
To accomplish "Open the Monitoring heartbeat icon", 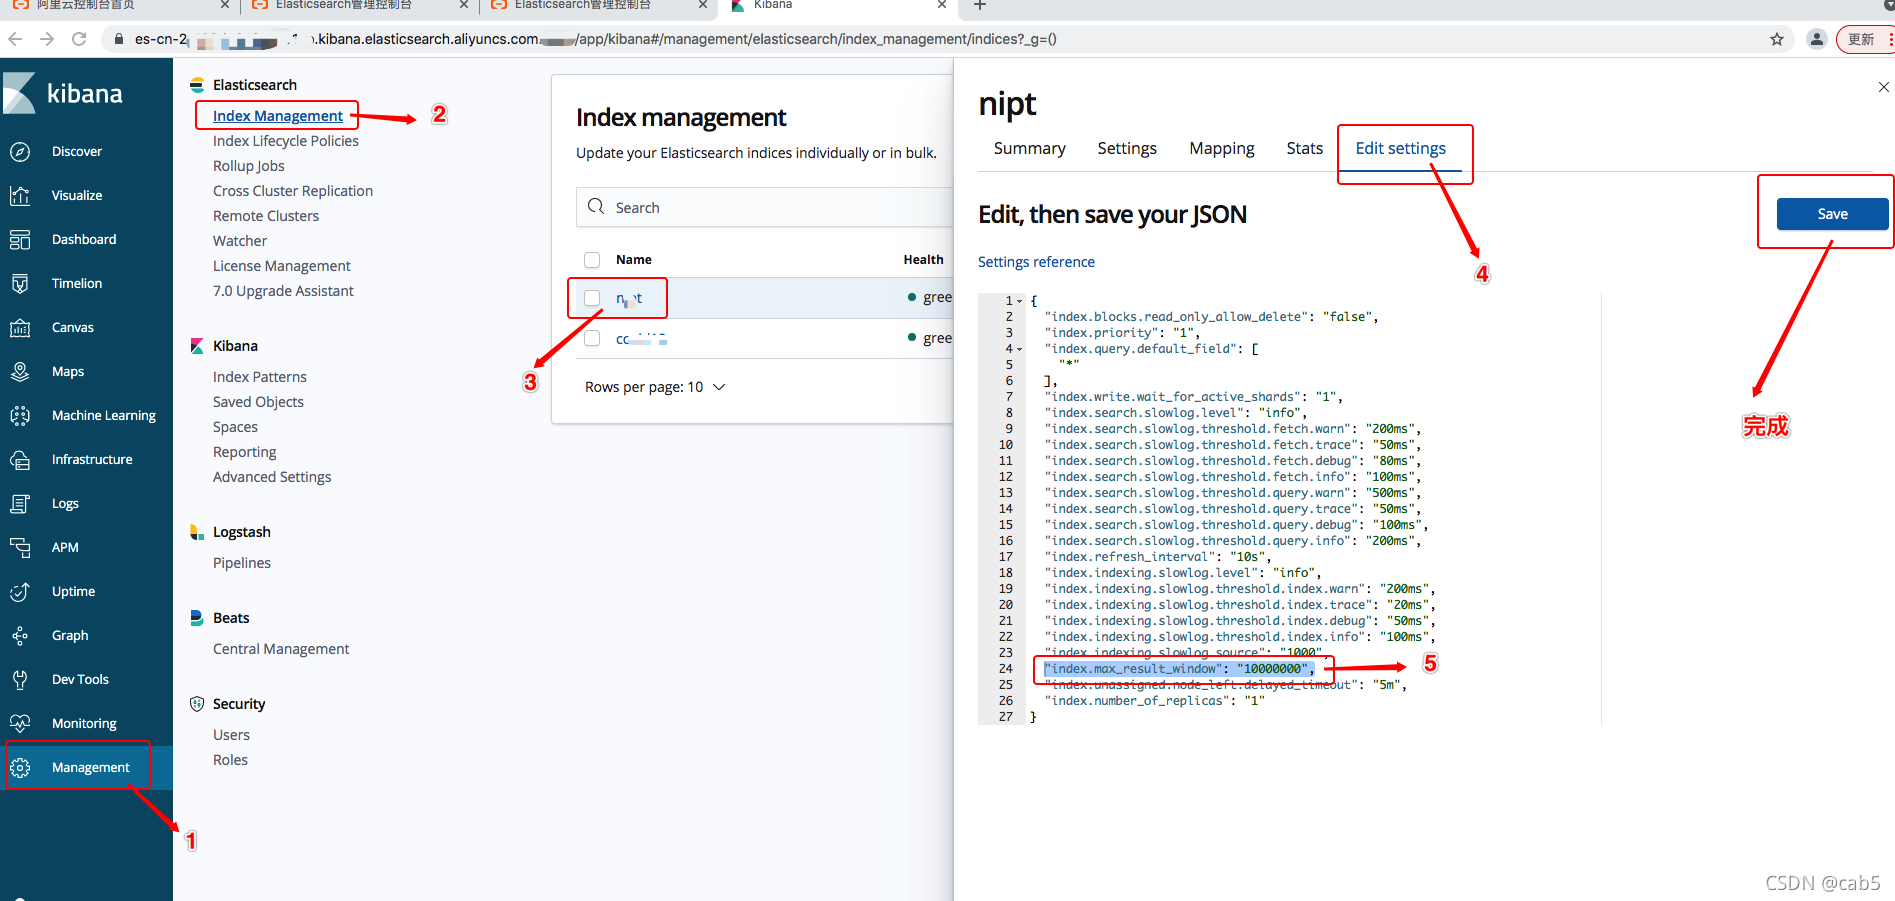I will click(x=20, y=724).
